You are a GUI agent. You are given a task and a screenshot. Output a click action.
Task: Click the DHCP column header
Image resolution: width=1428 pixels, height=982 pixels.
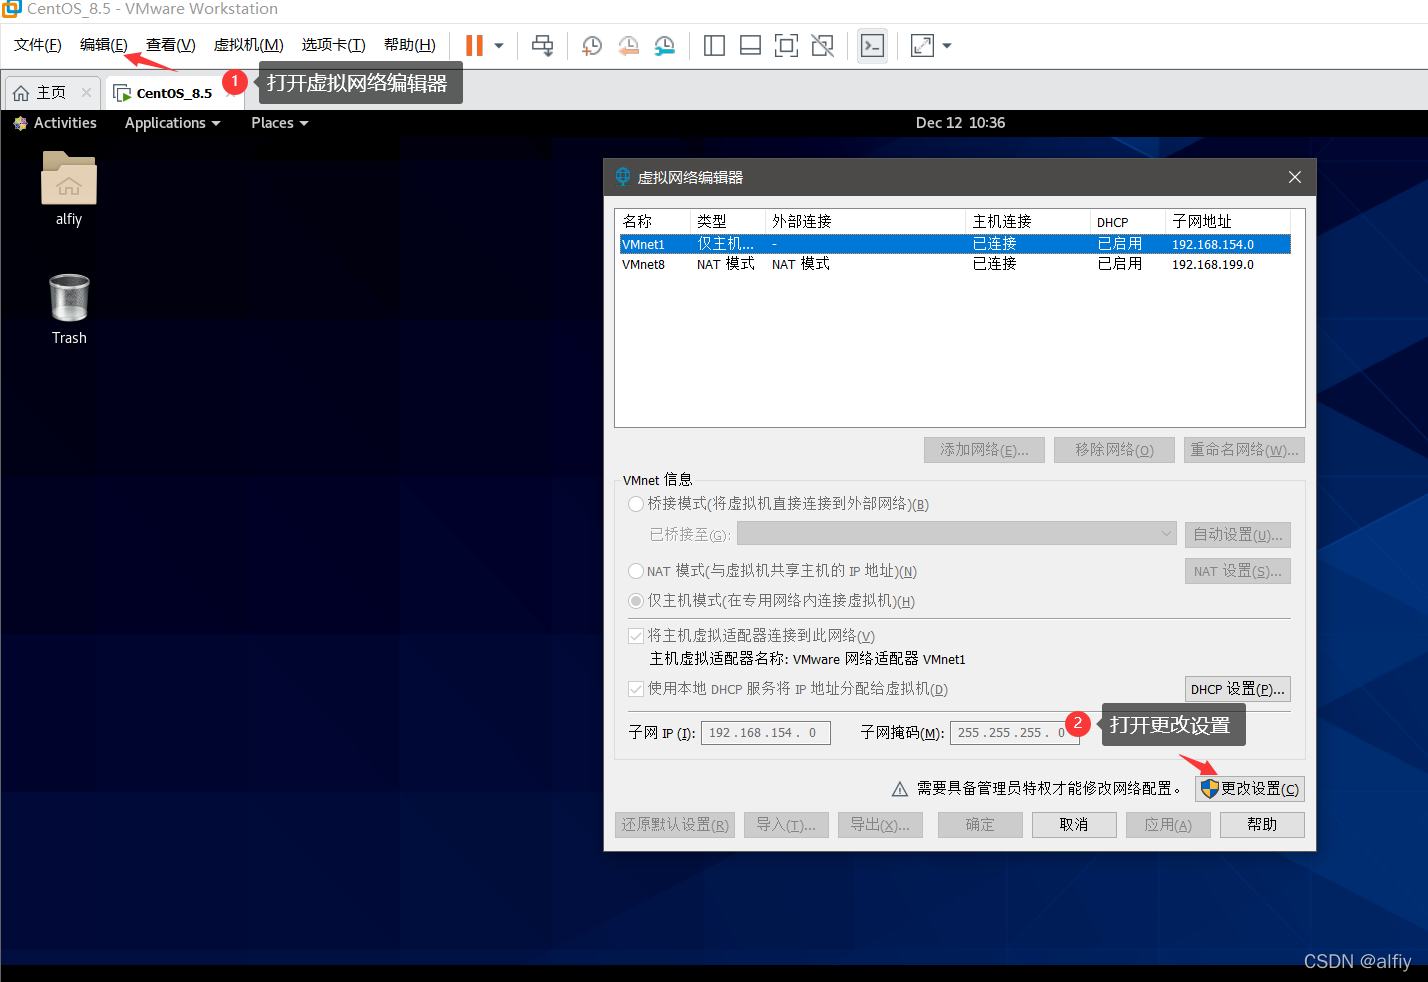1128,221
